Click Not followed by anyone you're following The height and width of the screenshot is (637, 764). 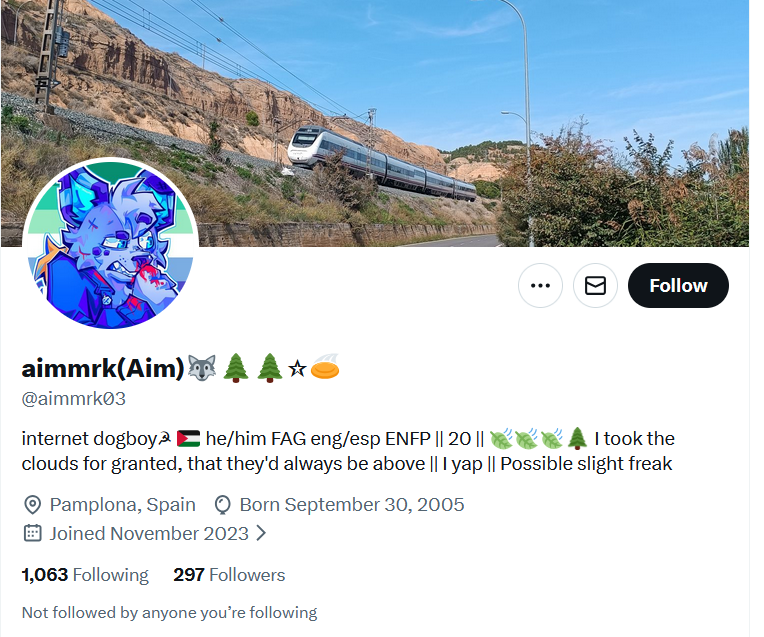pos(169,613)
